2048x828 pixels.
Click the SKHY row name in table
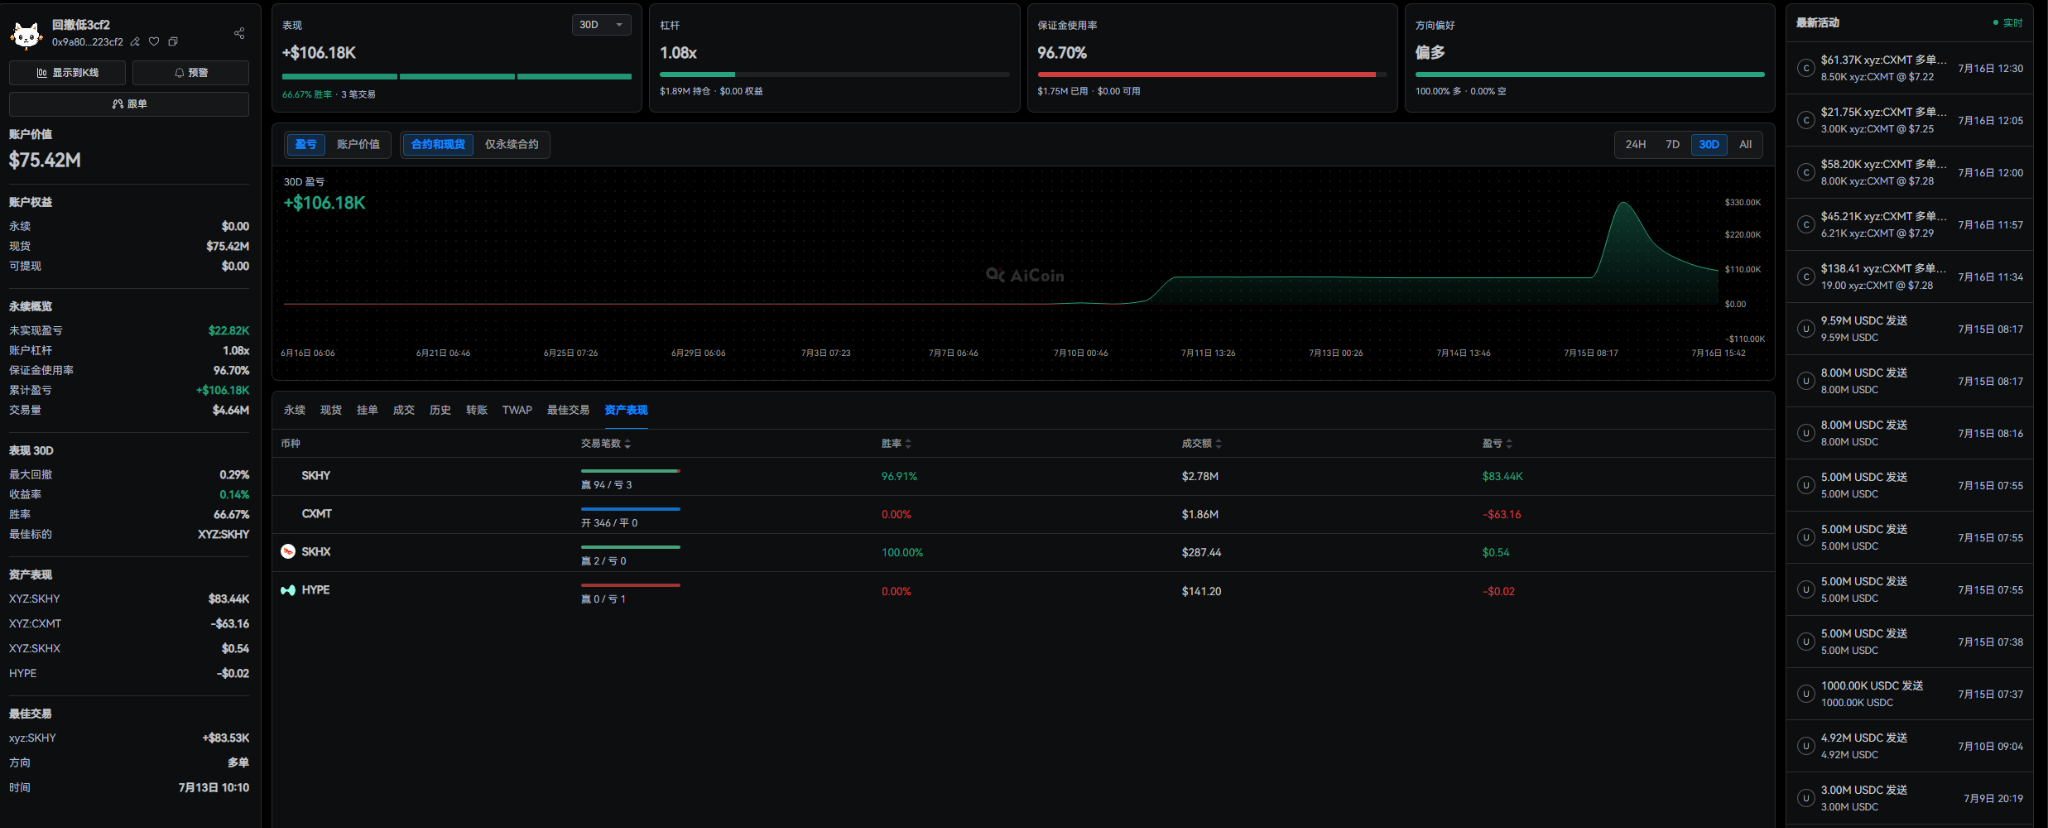point(316,476)
